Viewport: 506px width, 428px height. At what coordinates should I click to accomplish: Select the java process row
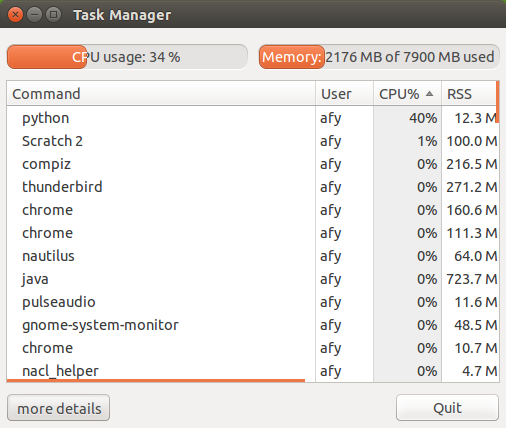252,279
